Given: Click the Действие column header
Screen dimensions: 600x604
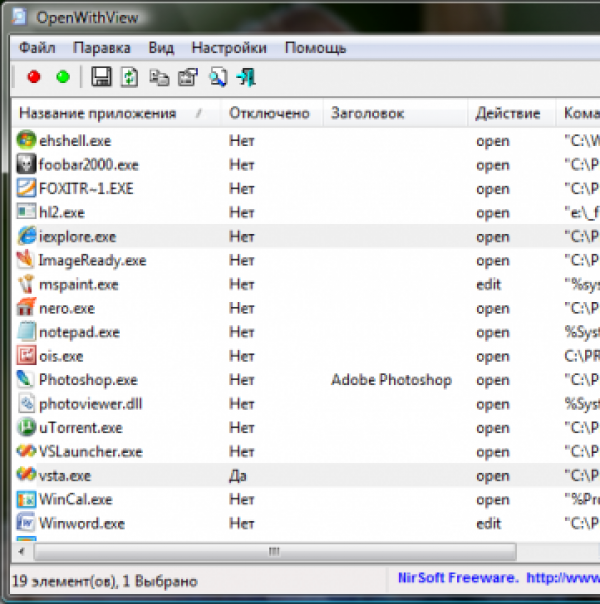Looking at the screenshot, I should coord(508,113).
